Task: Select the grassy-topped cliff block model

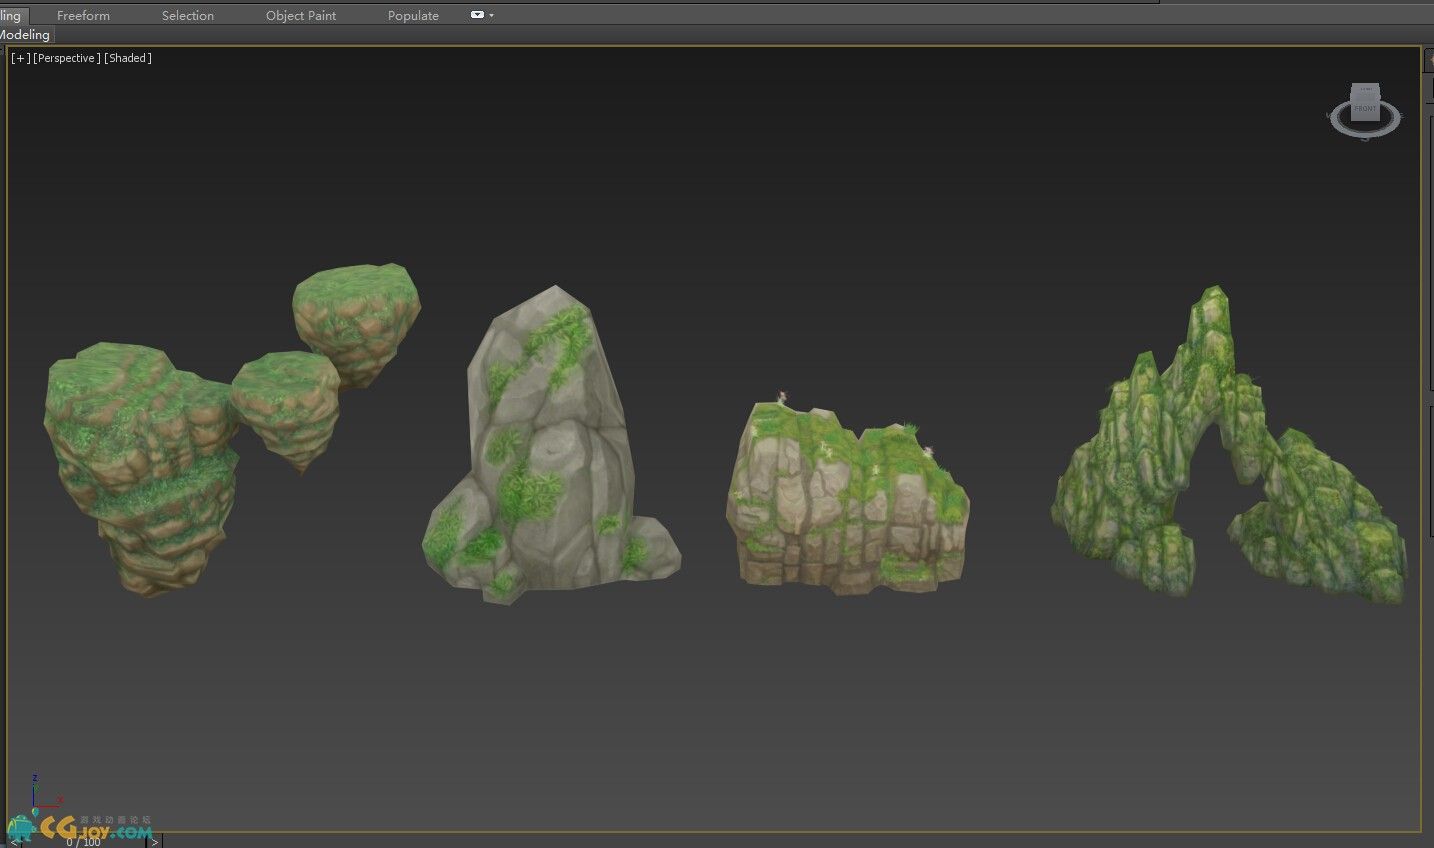Action: click(x=847, y=495)
